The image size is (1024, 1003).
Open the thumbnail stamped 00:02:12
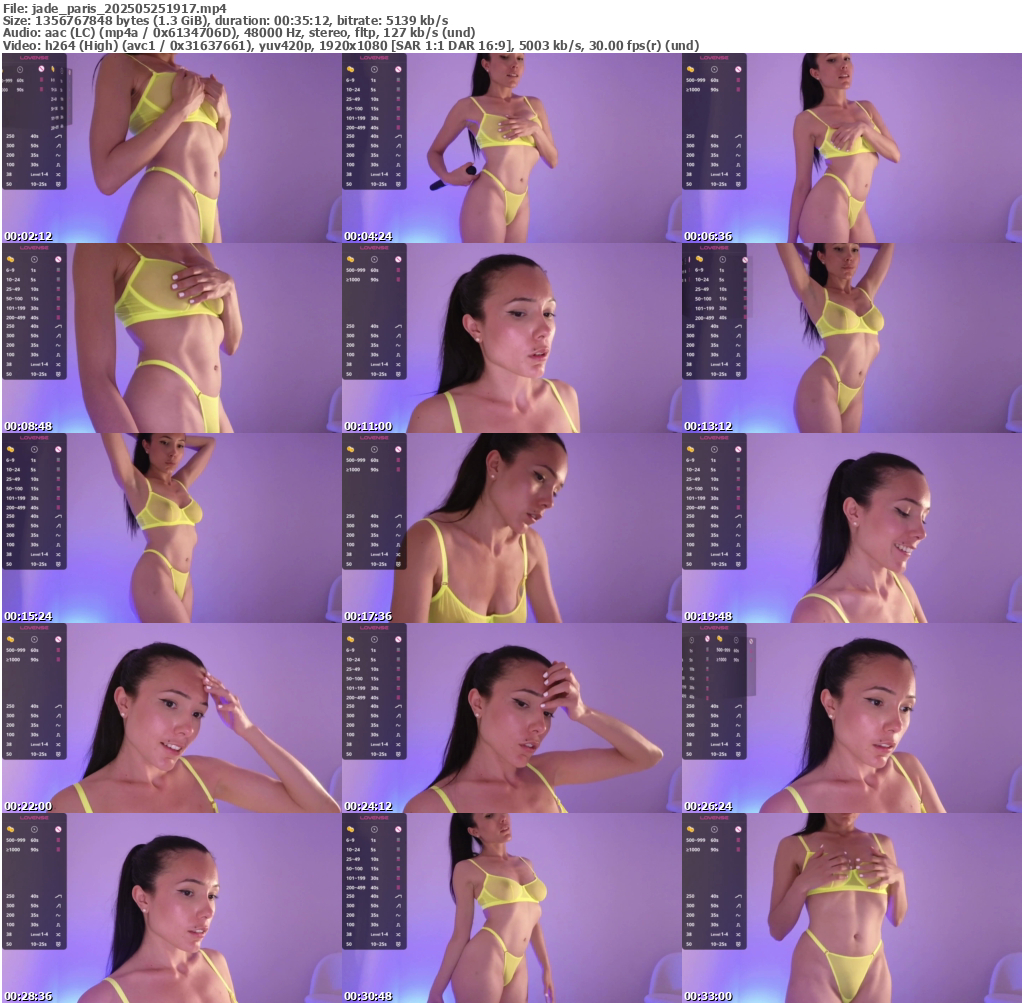(x=171, y=148)
